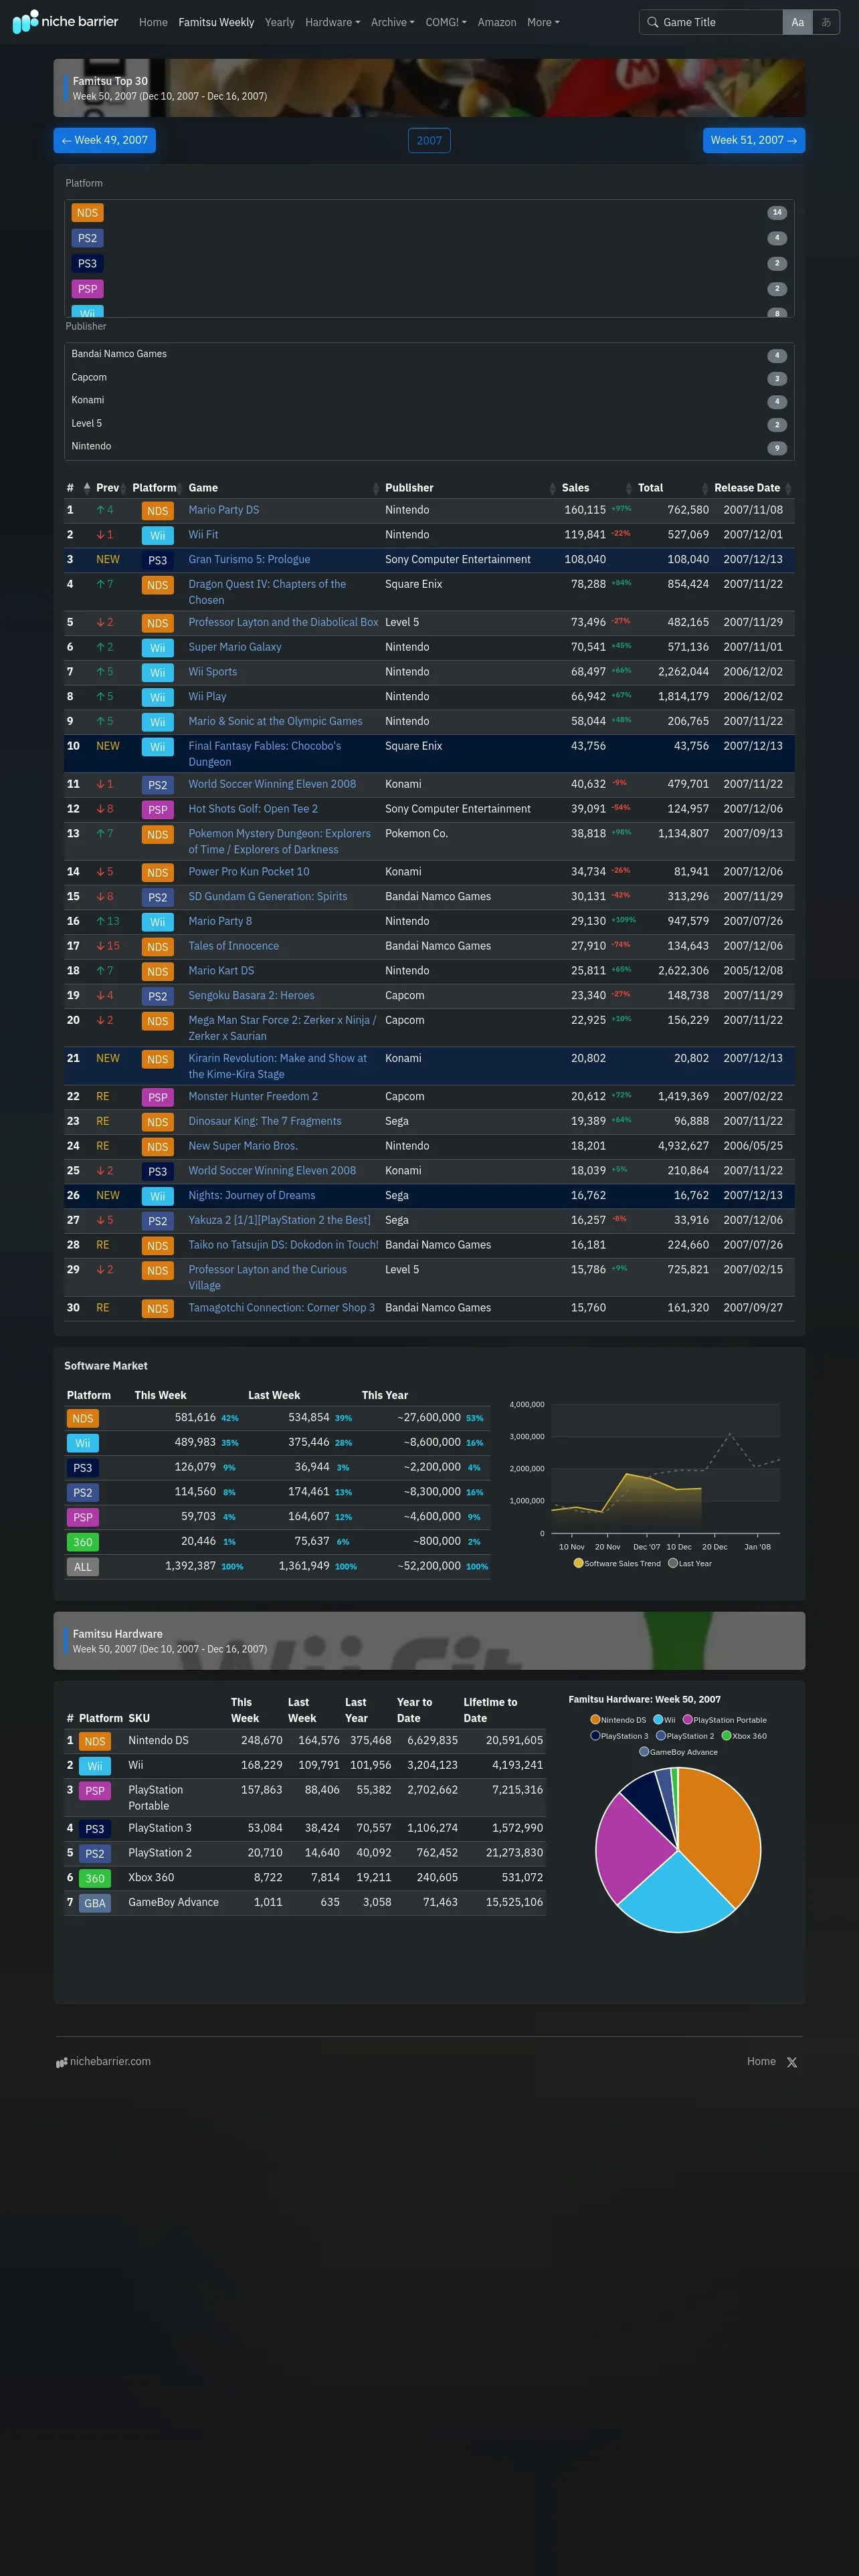Click the 360 badge in Software Market

(x=83, y=1542)
